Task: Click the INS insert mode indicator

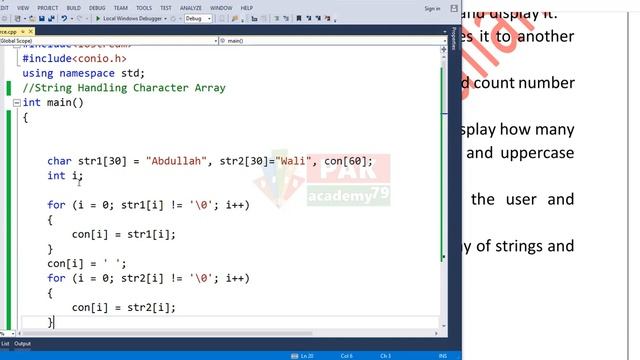Action: tap(443, 356)
